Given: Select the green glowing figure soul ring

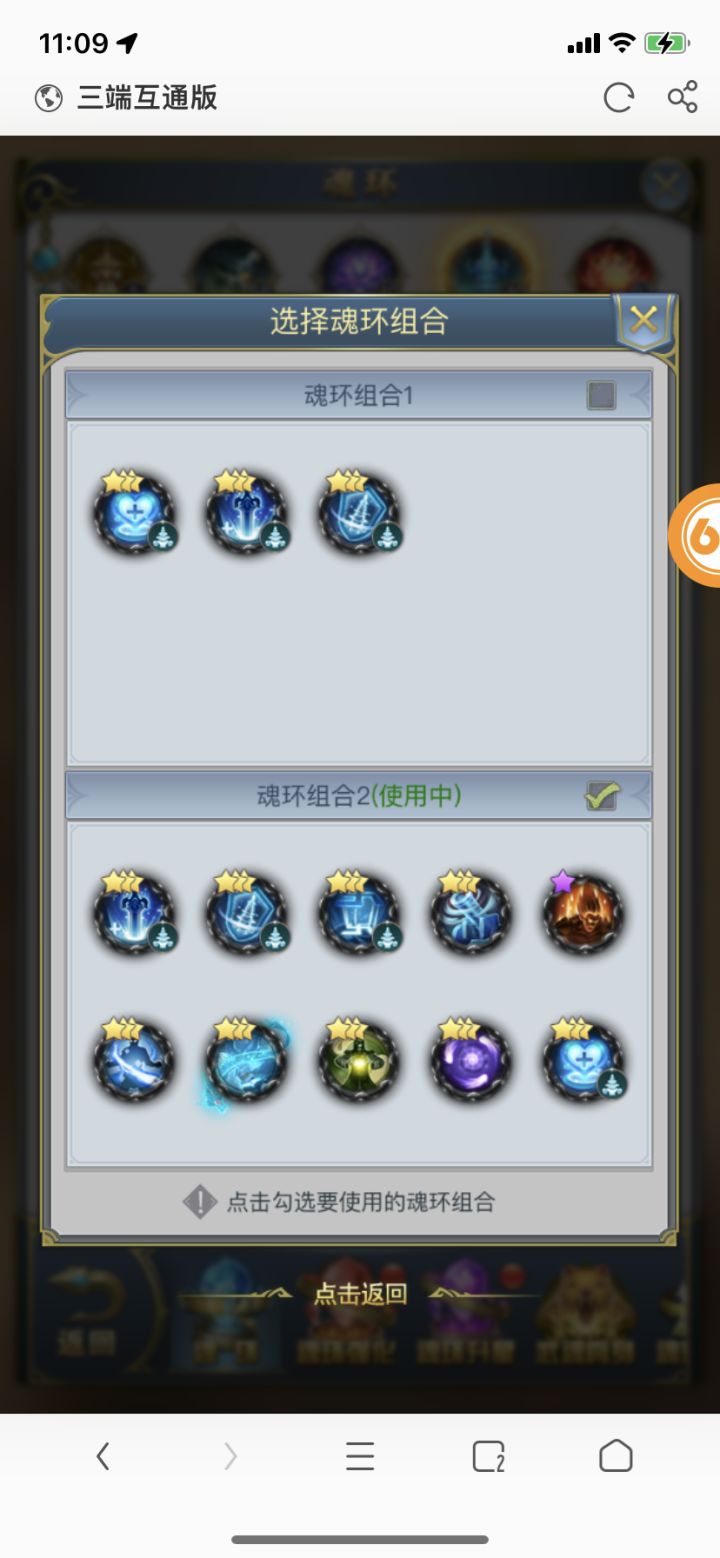Looking at the screenshot, I should coord(359,1060).
